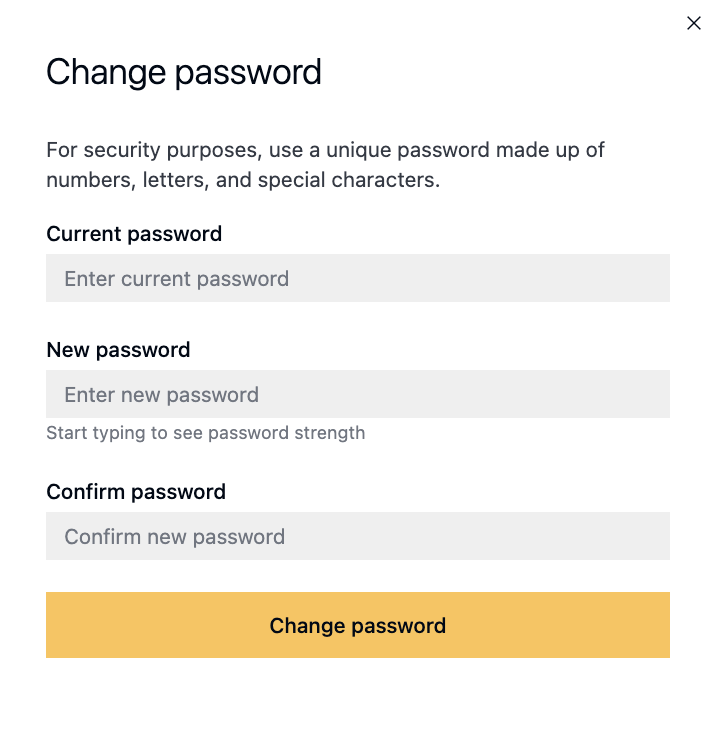
Task: Click "numbers, letters, and special characters" line
Action: coord(243,181)
